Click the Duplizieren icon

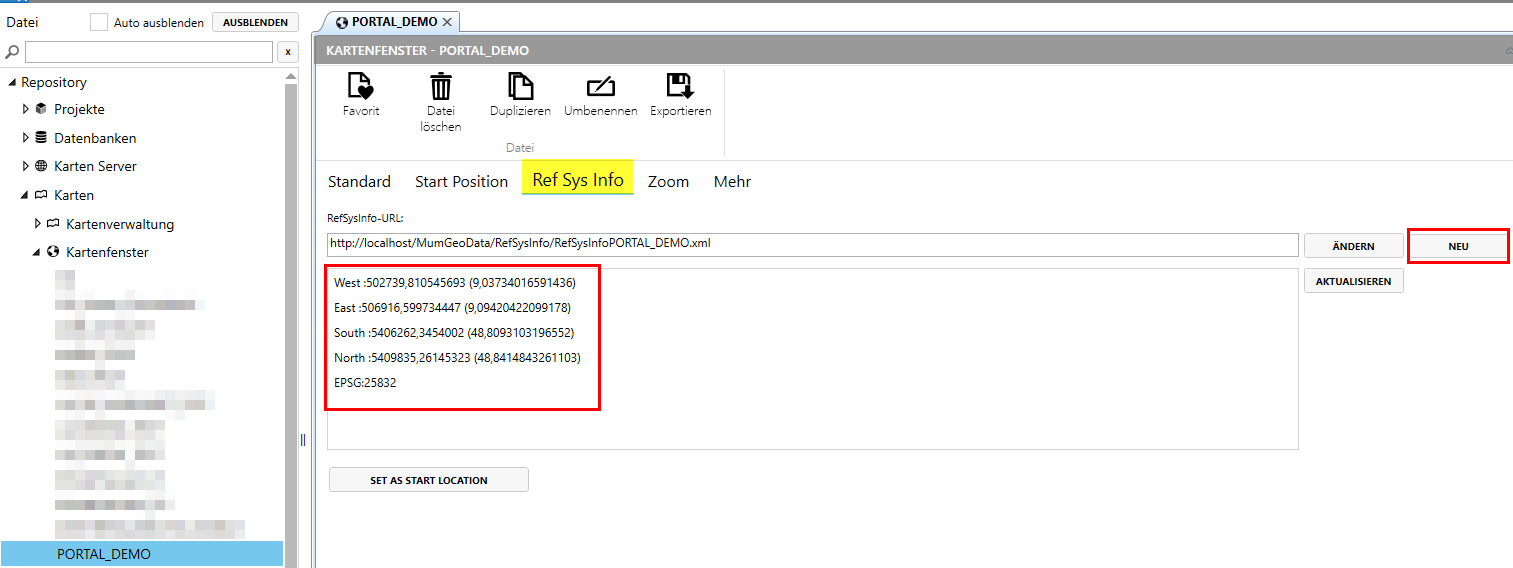pos(520,86)
